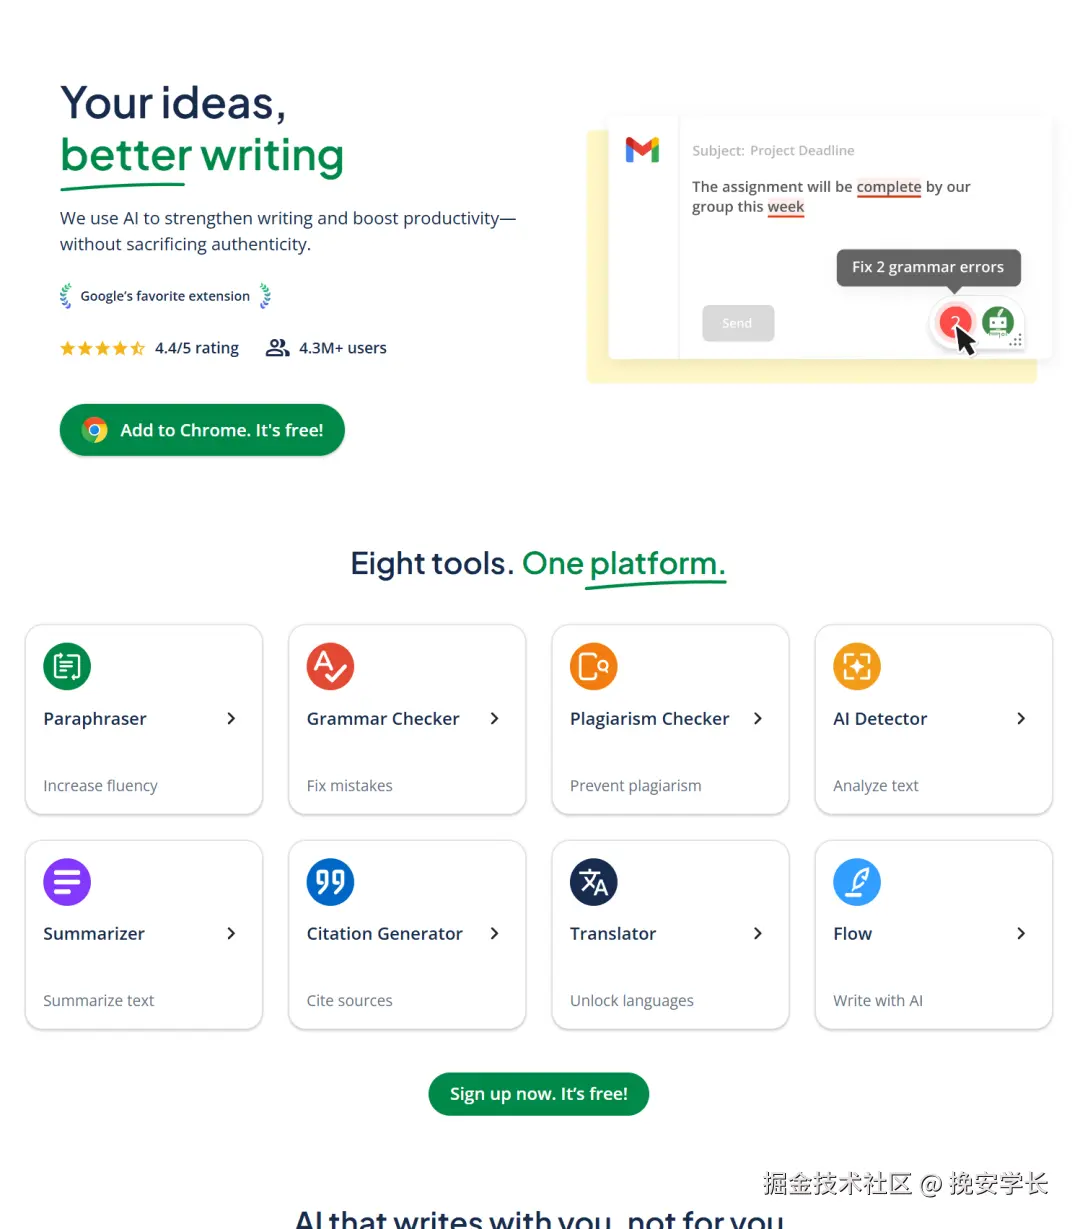Click the AI Detector icon
The image size is (1080, 1229).
857,667
